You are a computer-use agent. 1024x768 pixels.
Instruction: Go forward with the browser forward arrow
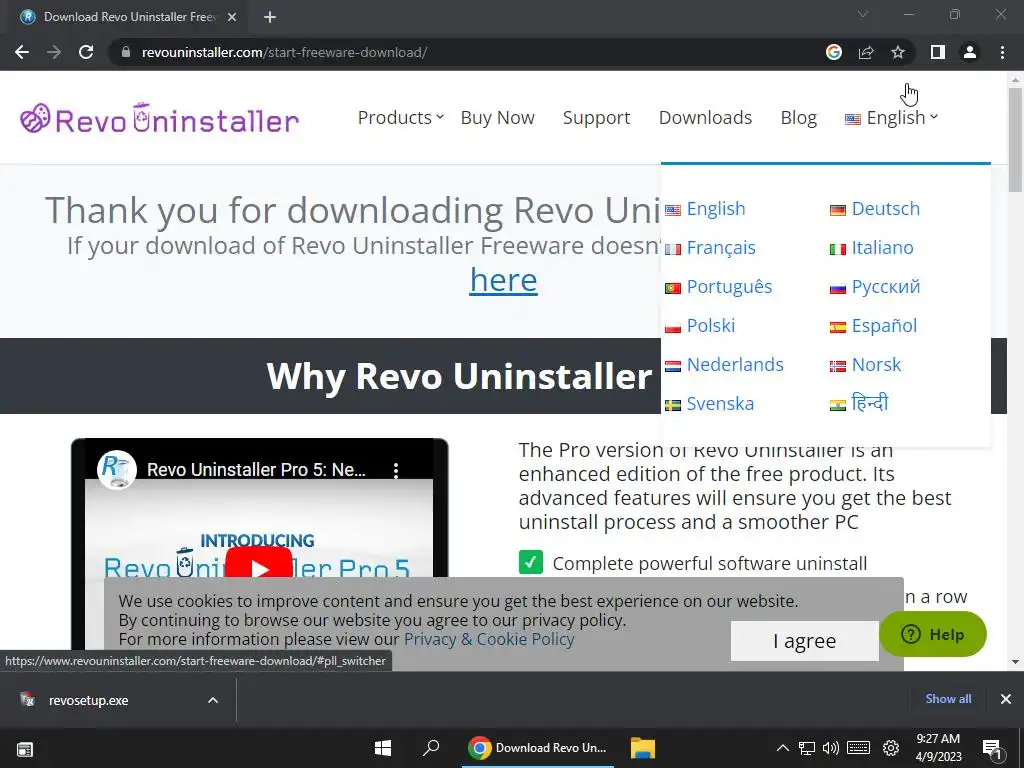[54, 52]
